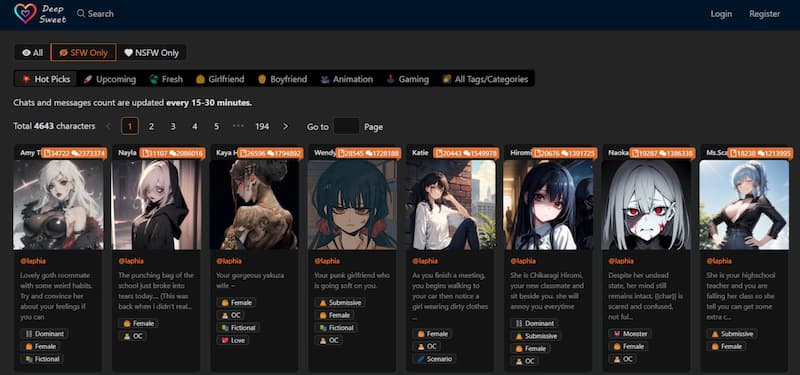Click Wendy's chat count badge 28545

coord(368,153)
